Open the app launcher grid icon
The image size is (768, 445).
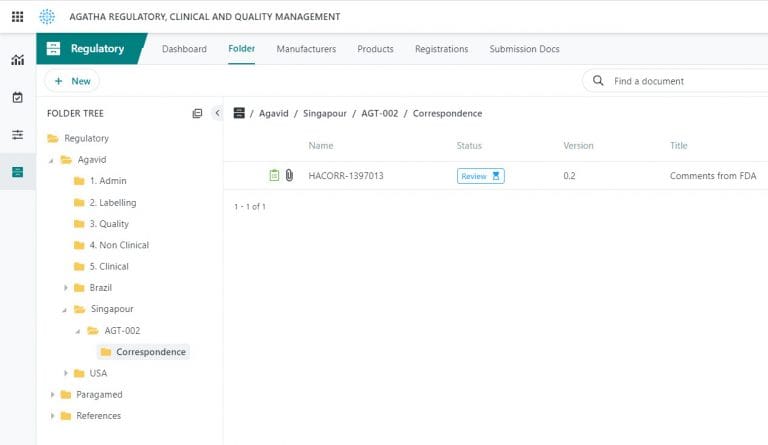(x=17, y=17)
